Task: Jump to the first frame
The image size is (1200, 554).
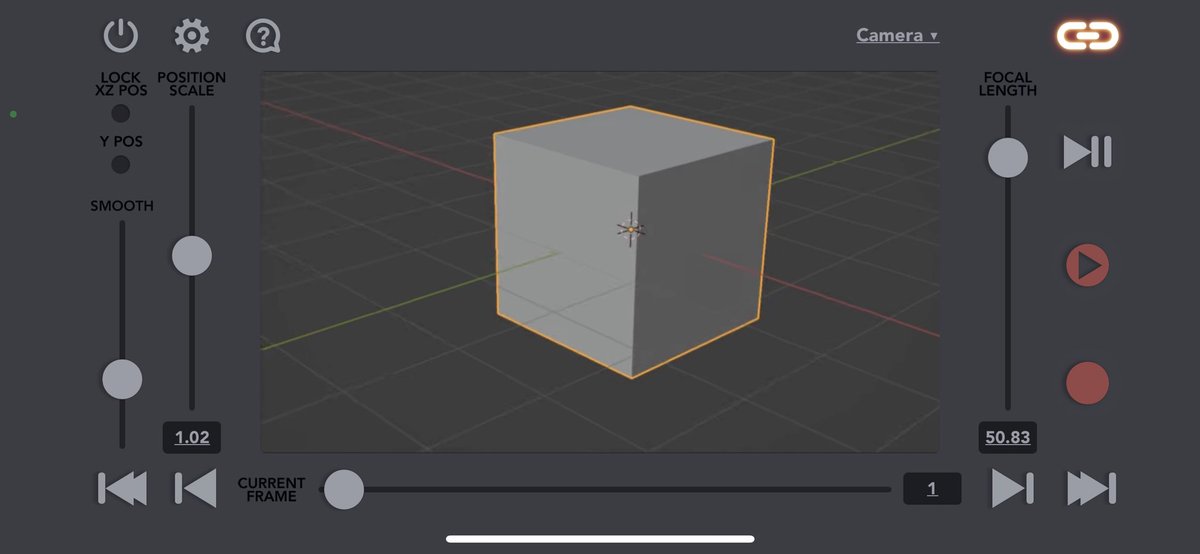Action: (122, 488)
